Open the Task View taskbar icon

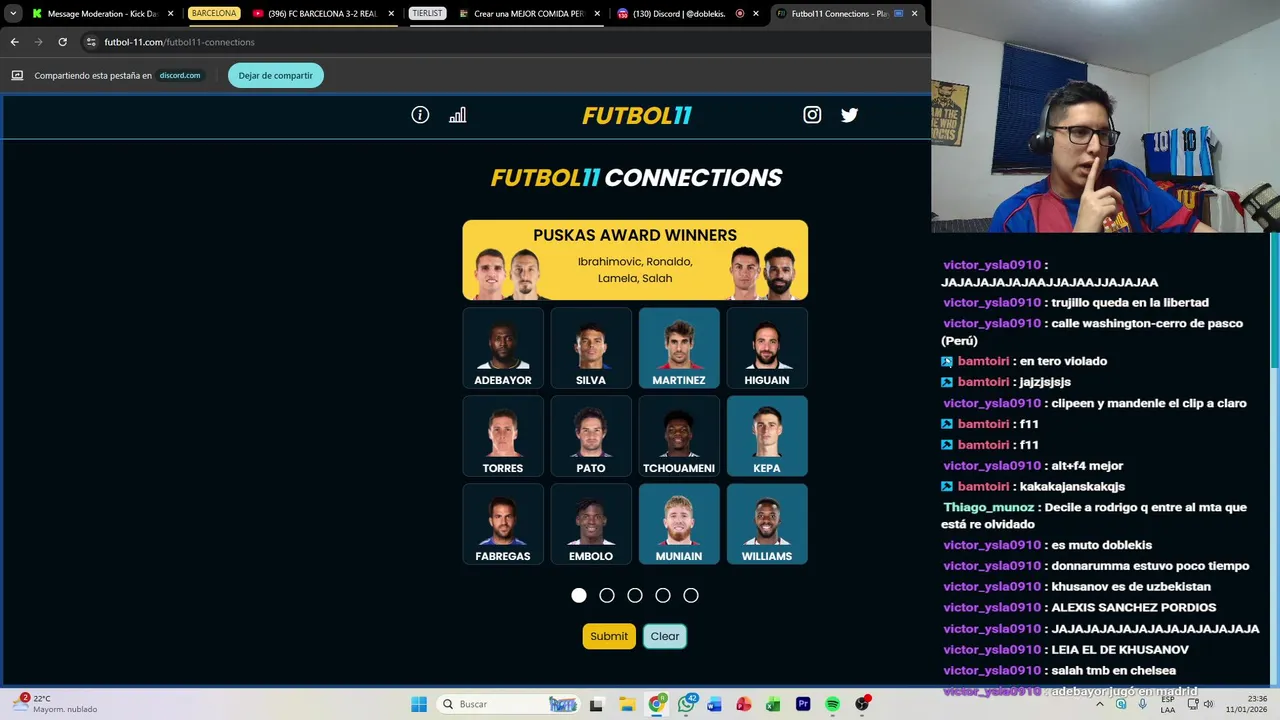point(596,704)
